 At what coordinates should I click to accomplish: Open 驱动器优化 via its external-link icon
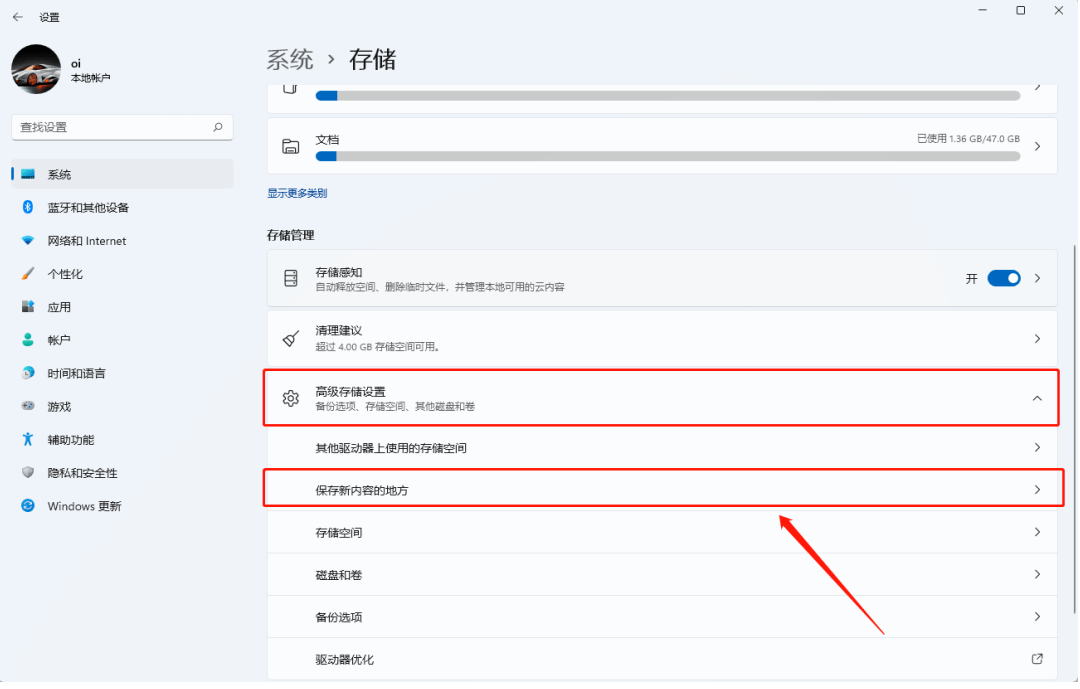[x=1037, y=659]
